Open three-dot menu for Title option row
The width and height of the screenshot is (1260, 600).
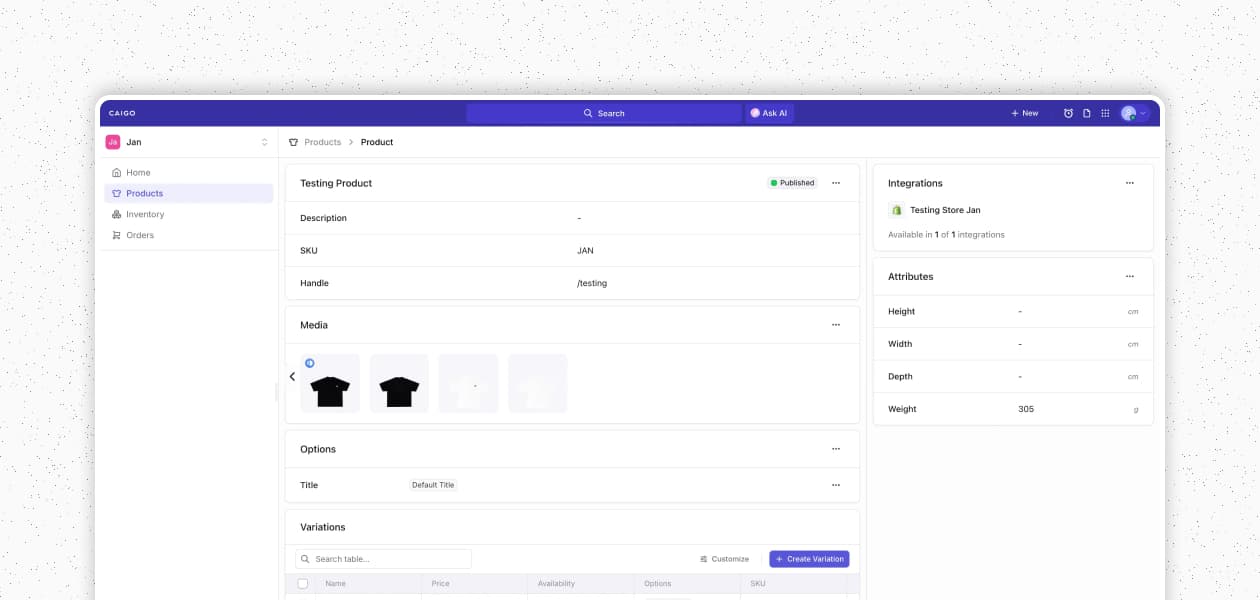[836, 485]
